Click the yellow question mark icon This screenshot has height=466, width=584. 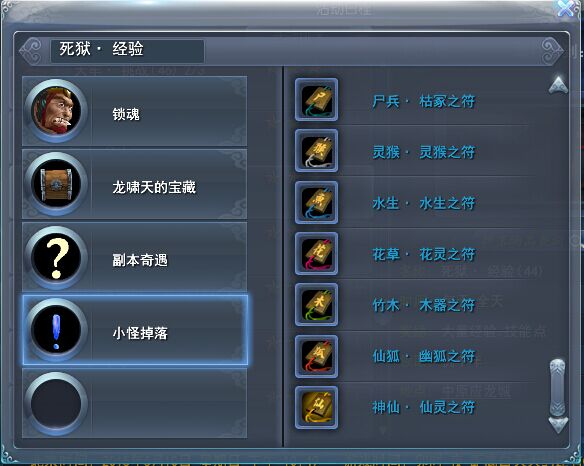pyautogui.click(x=56, y=258)
